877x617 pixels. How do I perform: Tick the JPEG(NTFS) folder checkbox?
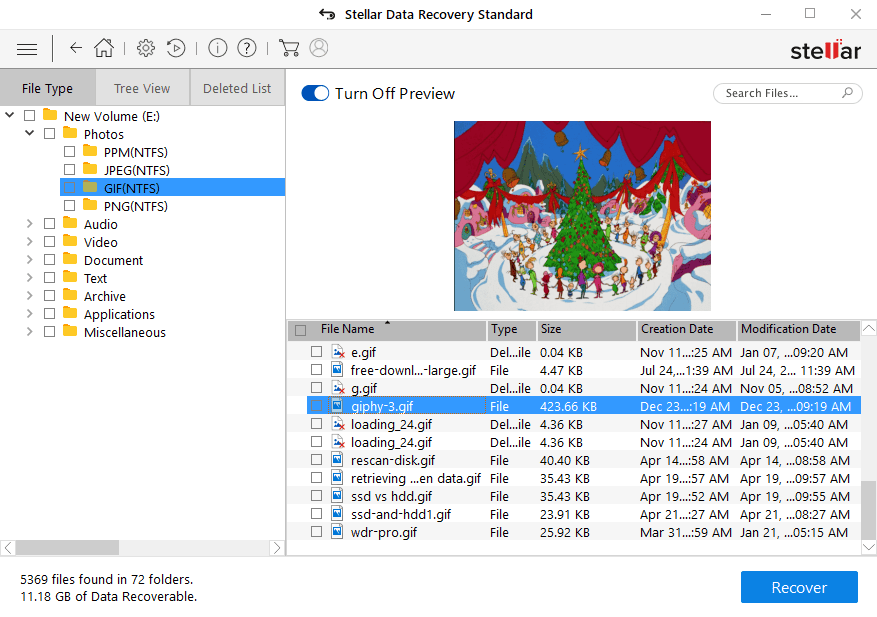(x=69, y=170)
